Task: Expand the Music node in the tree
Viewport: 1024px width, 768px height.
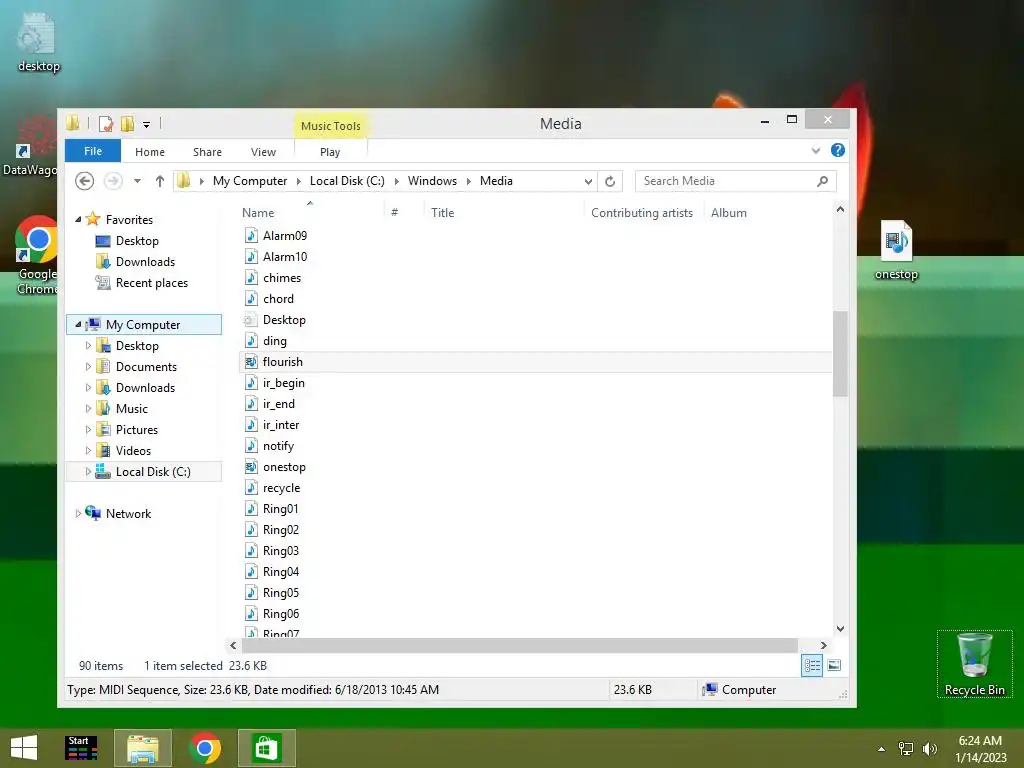Action: pyautogui.click(x=88, y=408)
